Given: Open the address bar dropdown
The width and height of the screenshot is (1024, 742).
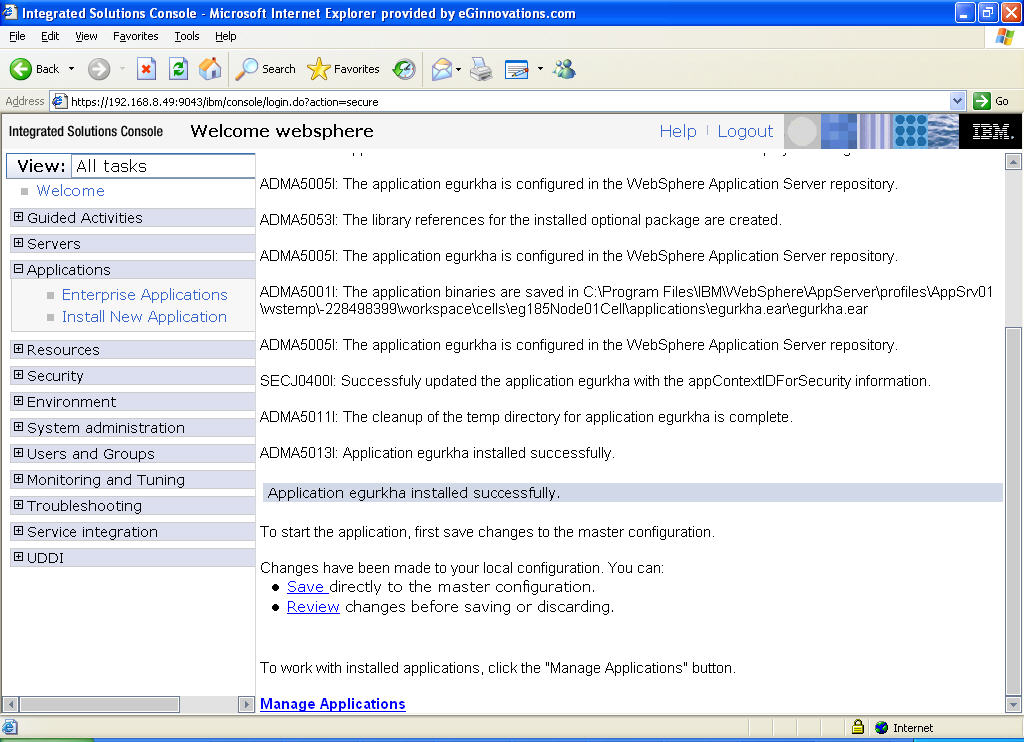Looking at the screenshot, I should (957, 101).
